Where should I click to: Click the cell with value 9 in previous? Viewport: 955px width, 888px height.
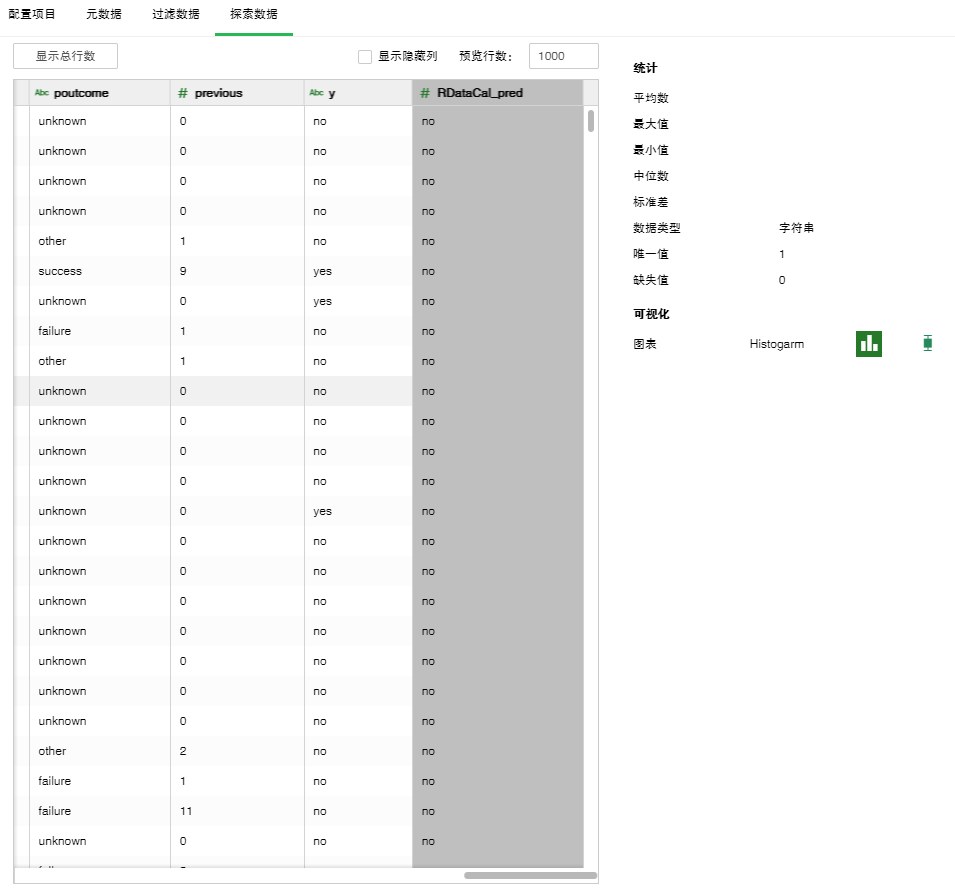pos(183,271)
